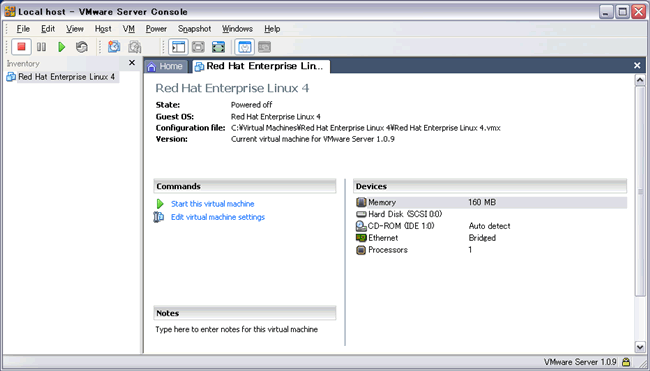The height and width of the screenshot is (371, 650).
Task: Open the Edit menu
Action: tap(48, 29)
